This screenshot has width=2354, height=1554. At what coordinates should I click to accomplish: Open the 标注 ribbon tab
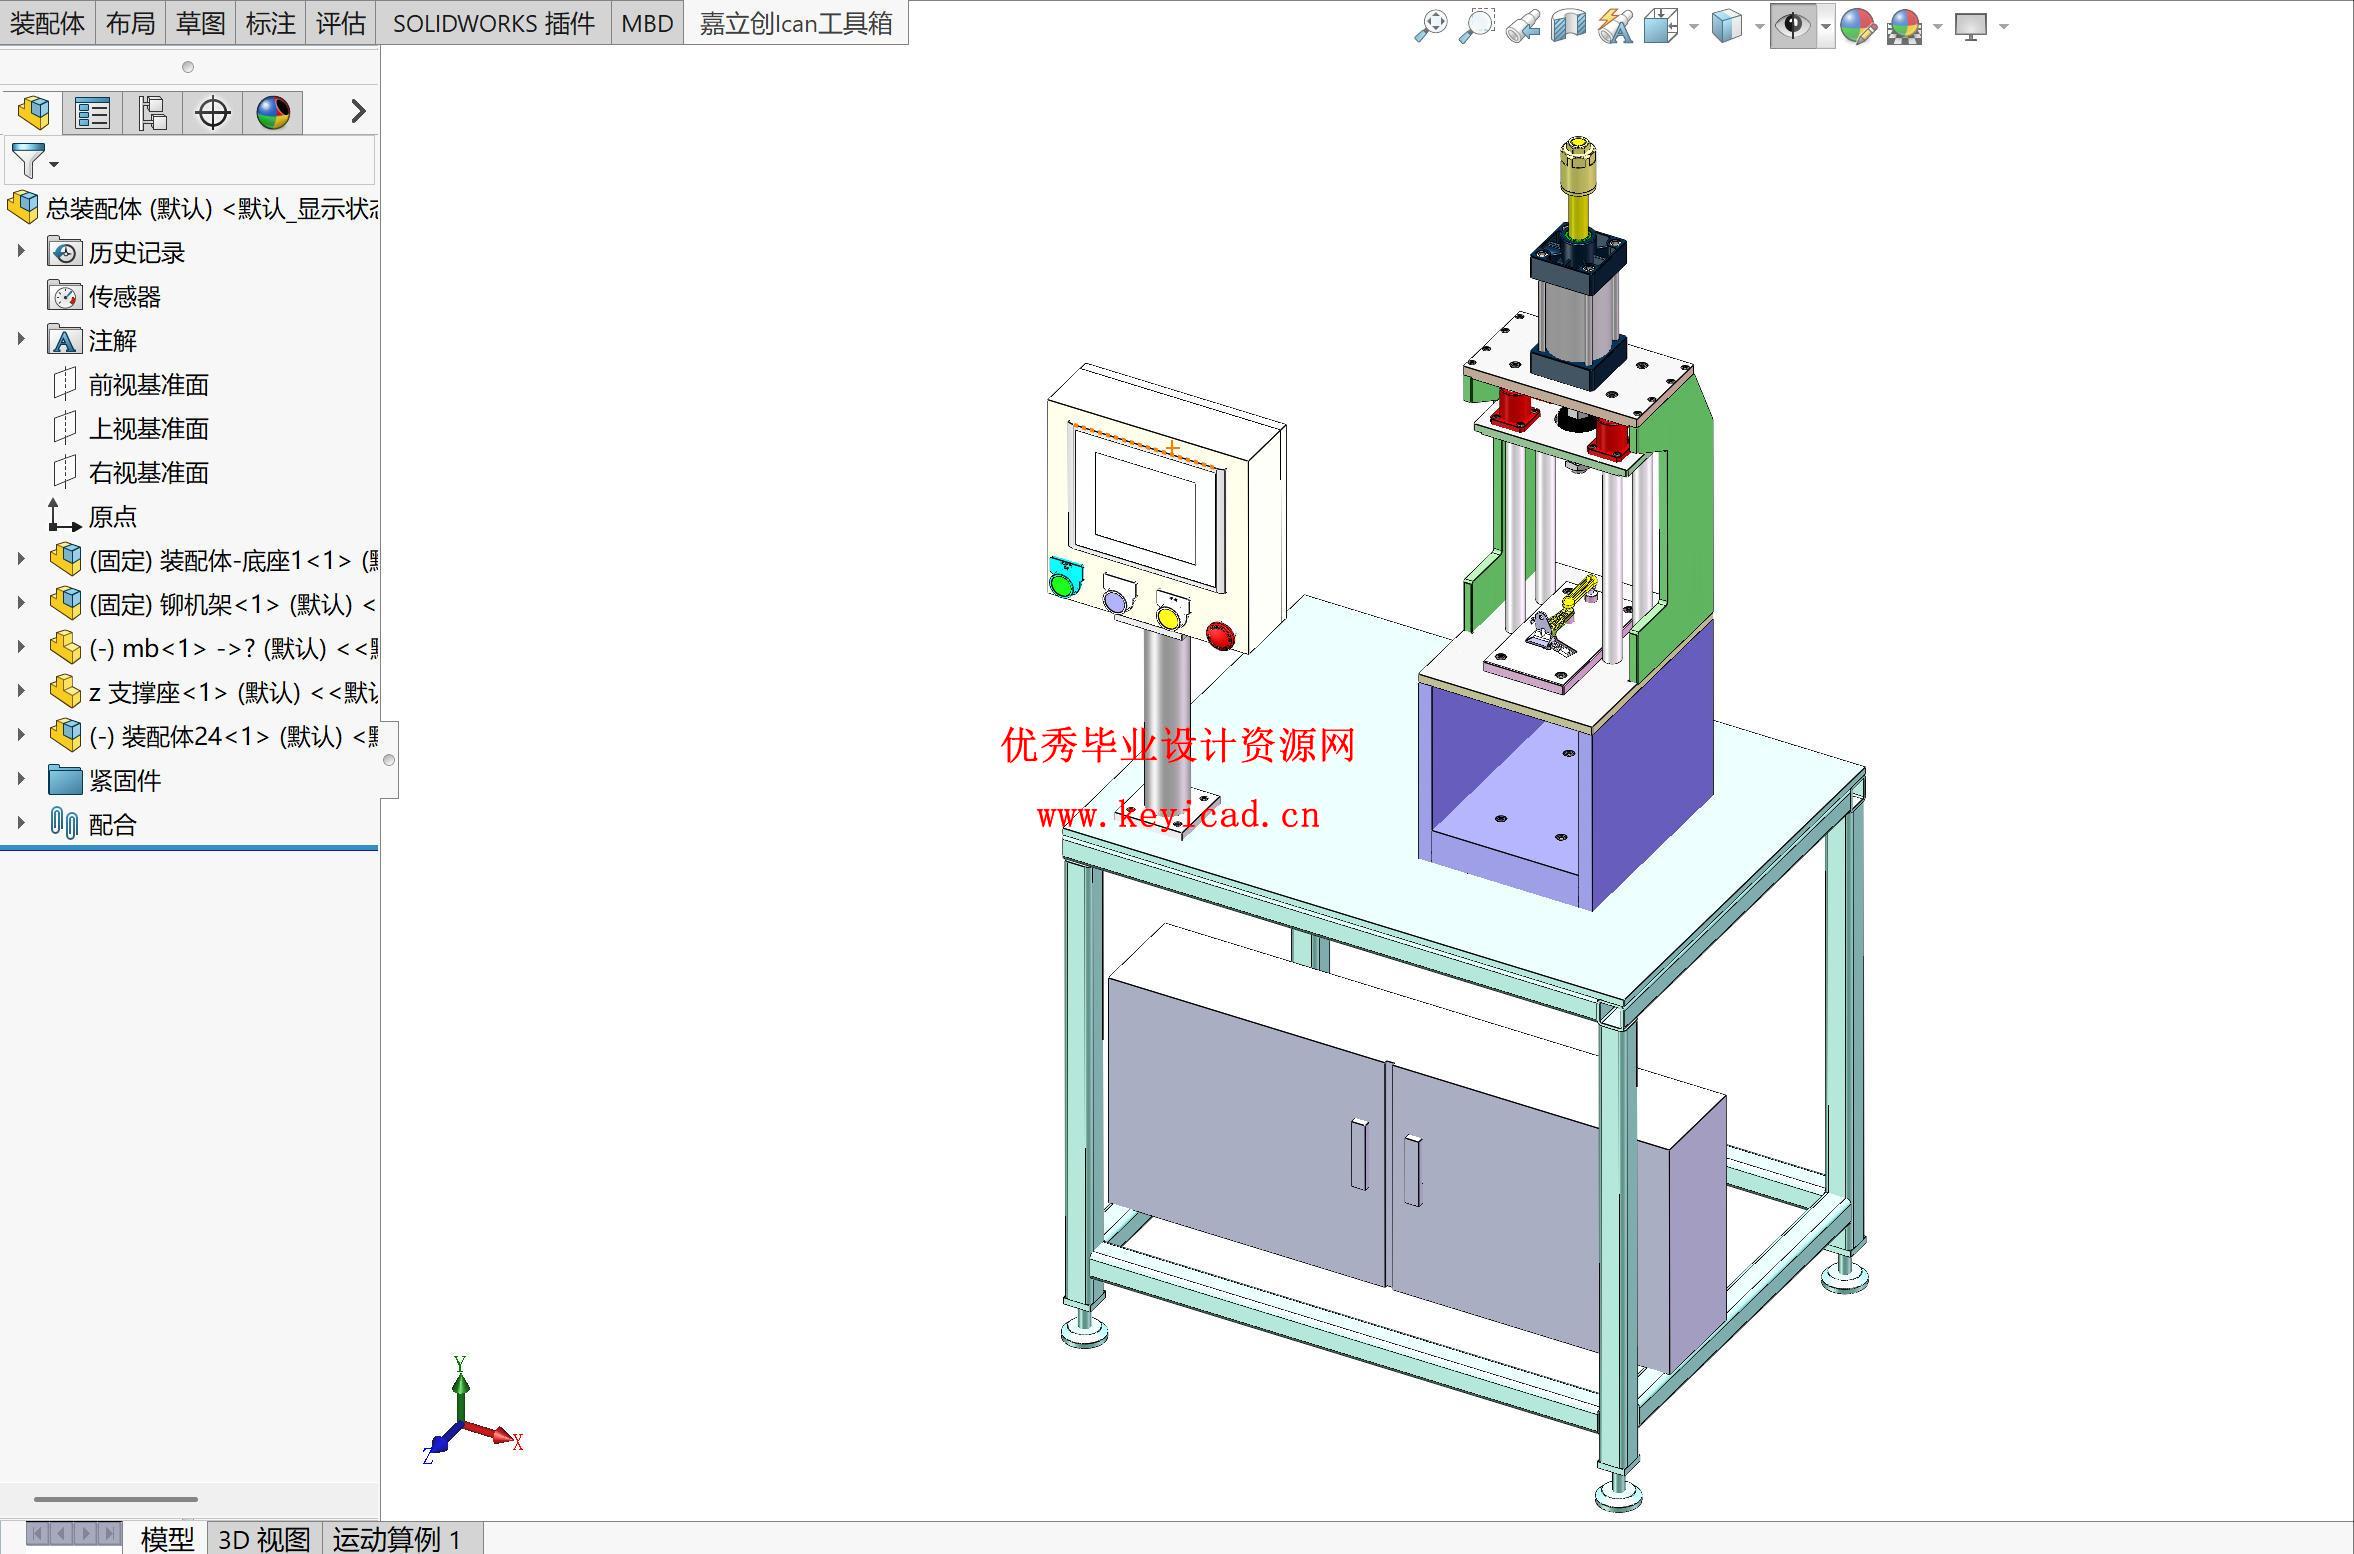point(270,23)
